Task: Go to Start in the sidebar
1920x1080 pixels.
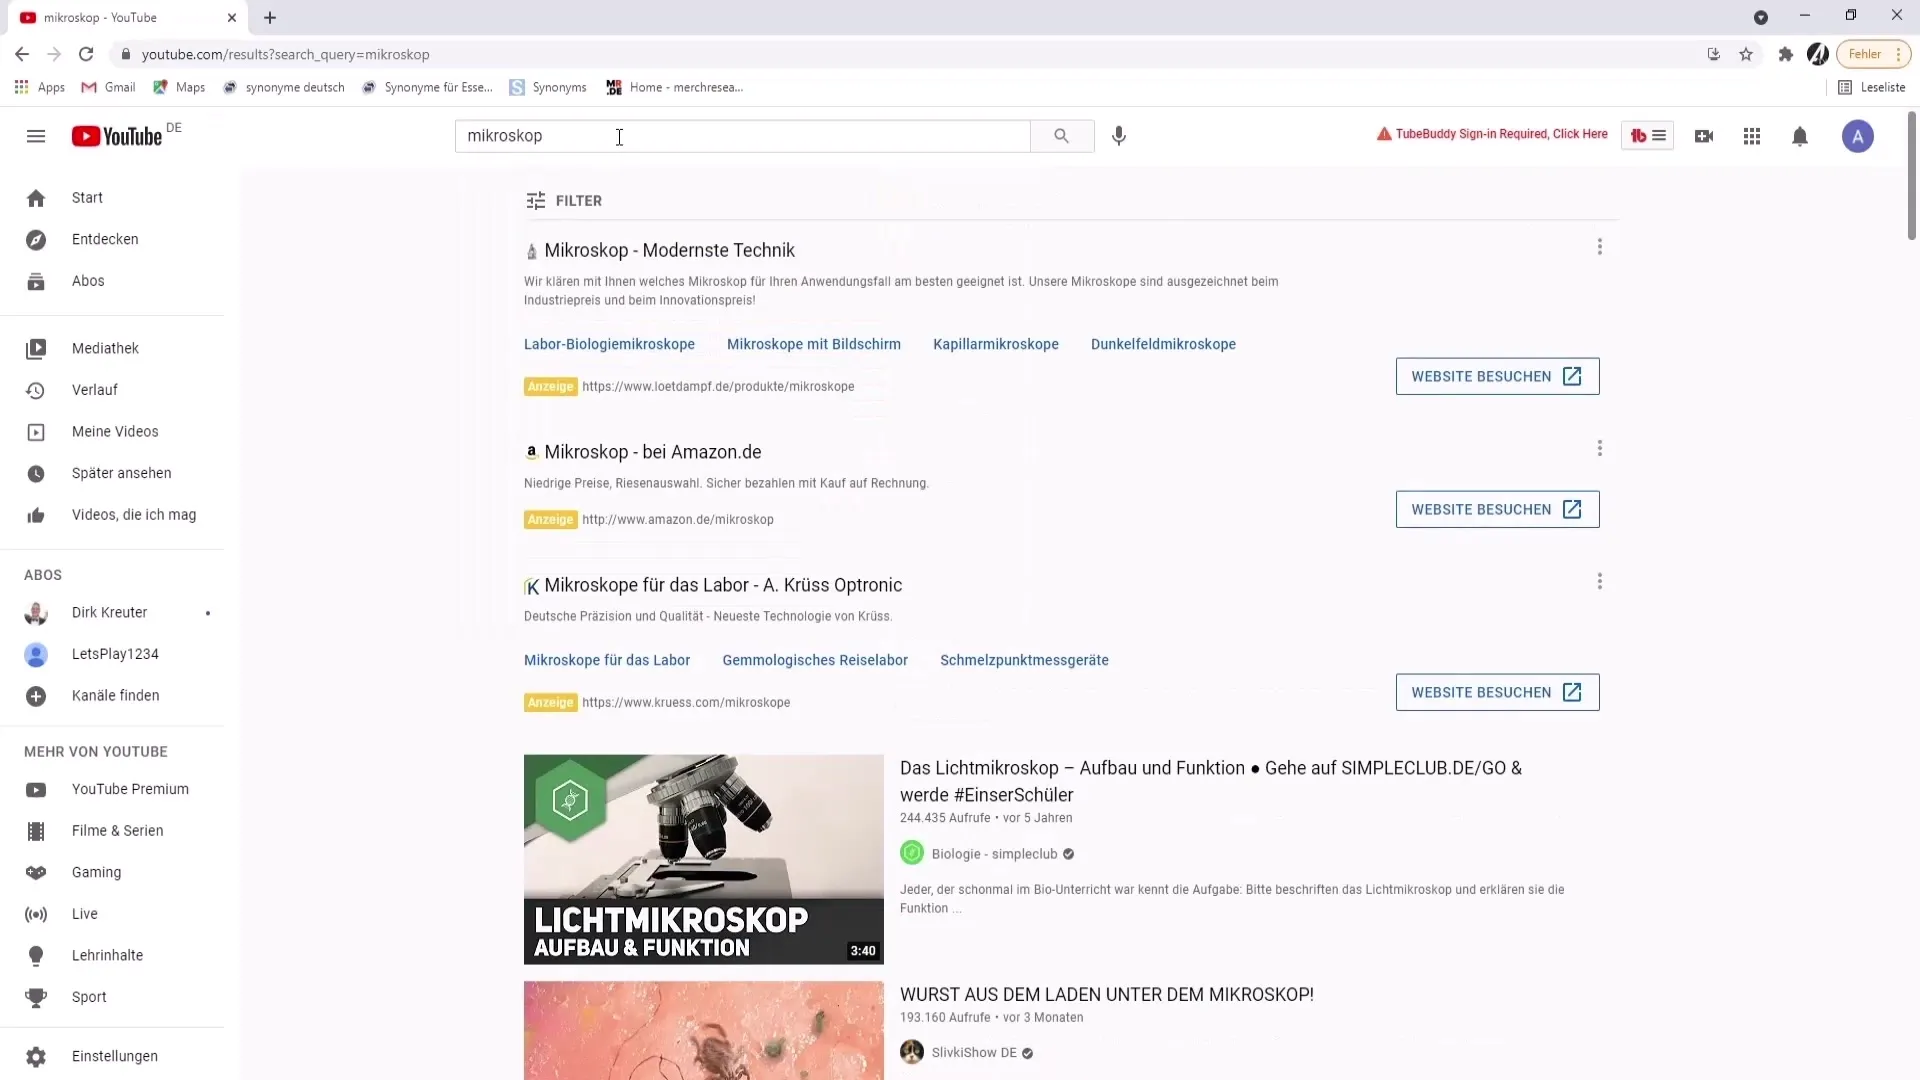Action: tap(112, 198)
